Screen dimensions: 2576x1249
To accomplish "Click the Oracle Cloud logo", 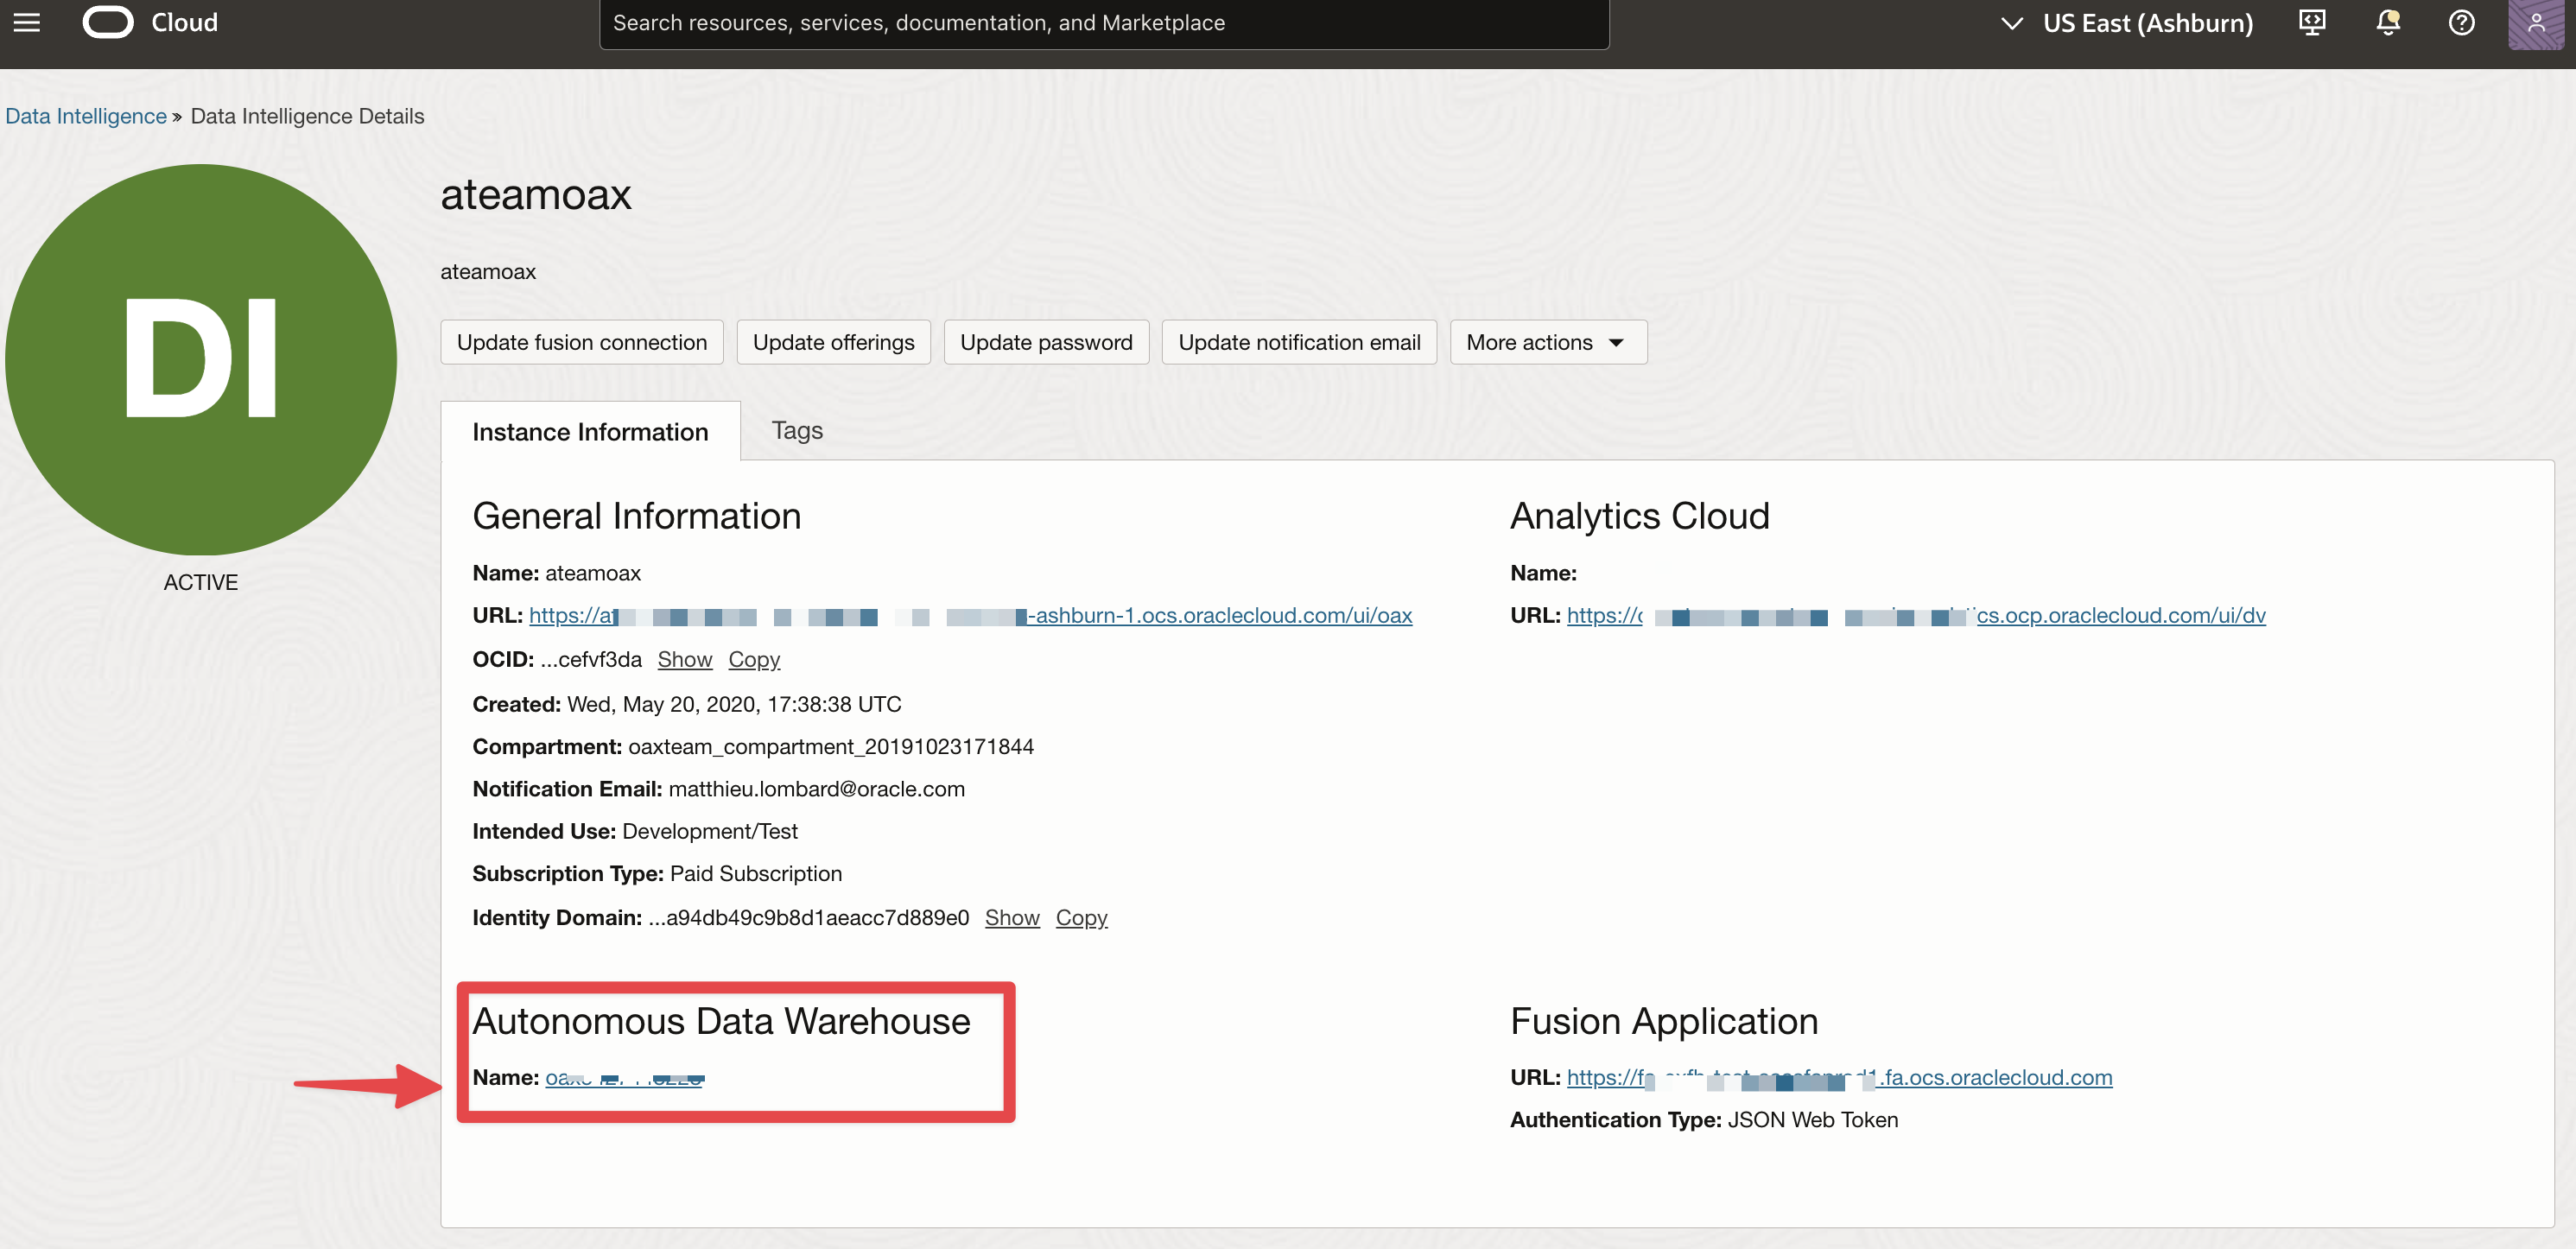I will [x=108, y=22].
